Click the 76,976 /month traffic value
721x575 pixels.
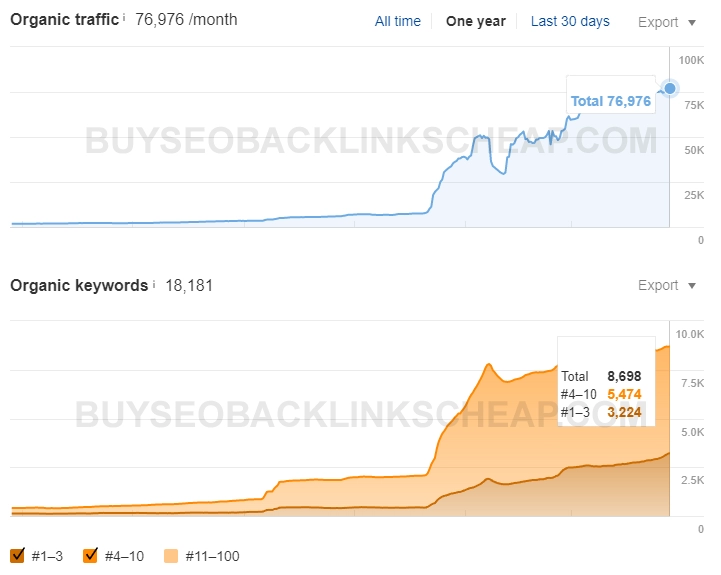186,20
